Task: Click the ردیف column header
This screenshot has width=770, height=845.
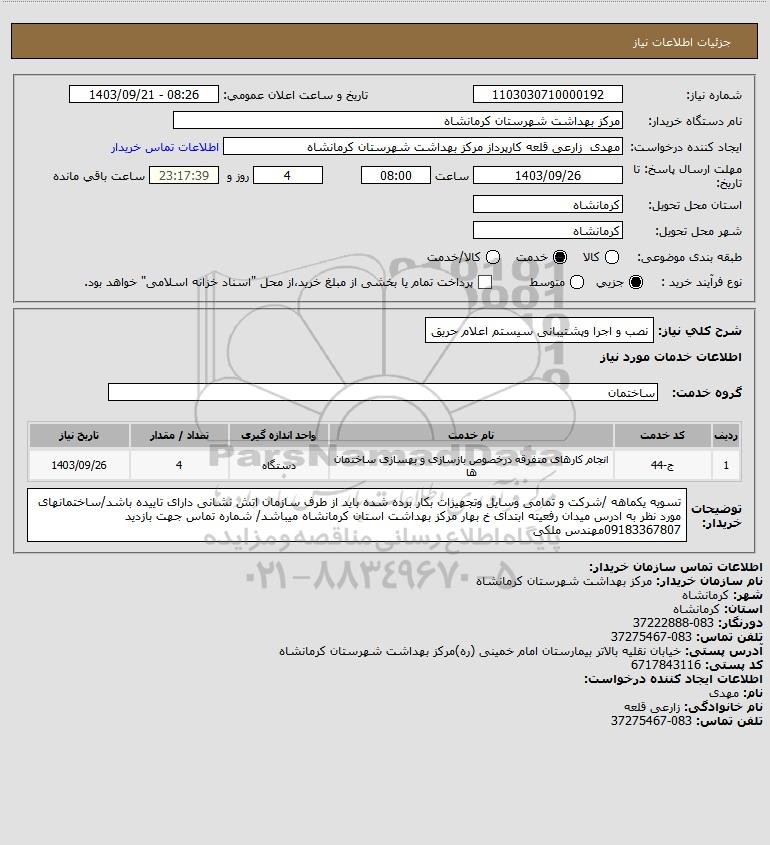Action: click(726, 435)
